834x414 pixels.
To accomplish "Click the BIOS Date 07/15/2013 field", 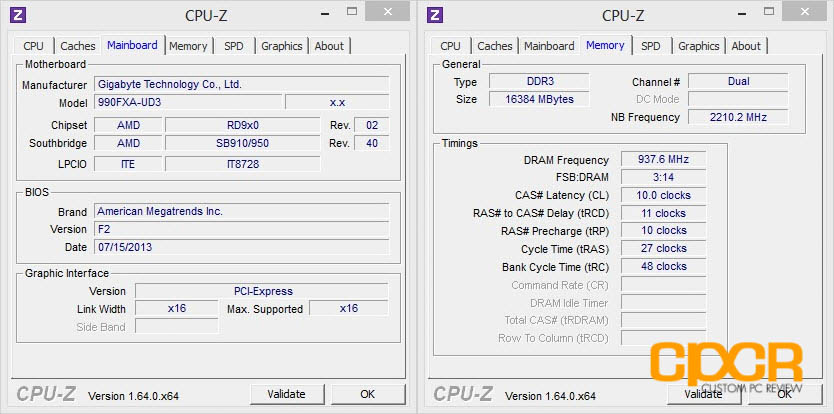I will [x=241, y=247].
